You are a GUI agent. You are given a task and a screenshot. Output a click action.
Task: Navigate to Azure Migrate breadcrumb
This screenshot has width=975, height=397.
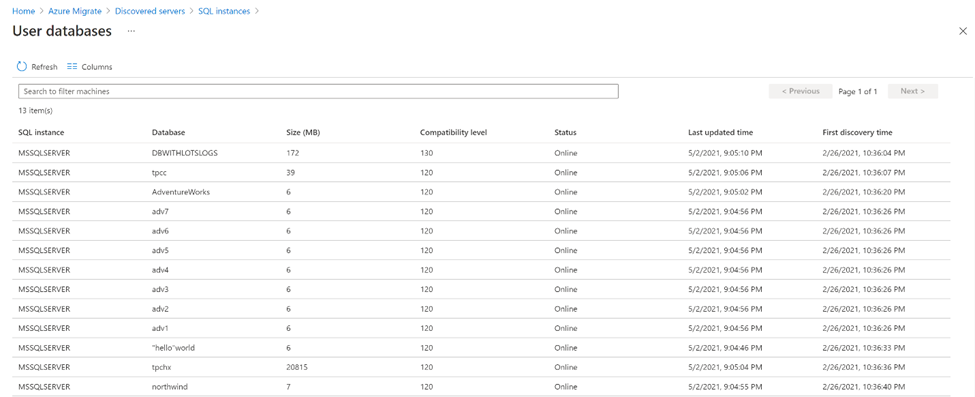coord(75,11)
